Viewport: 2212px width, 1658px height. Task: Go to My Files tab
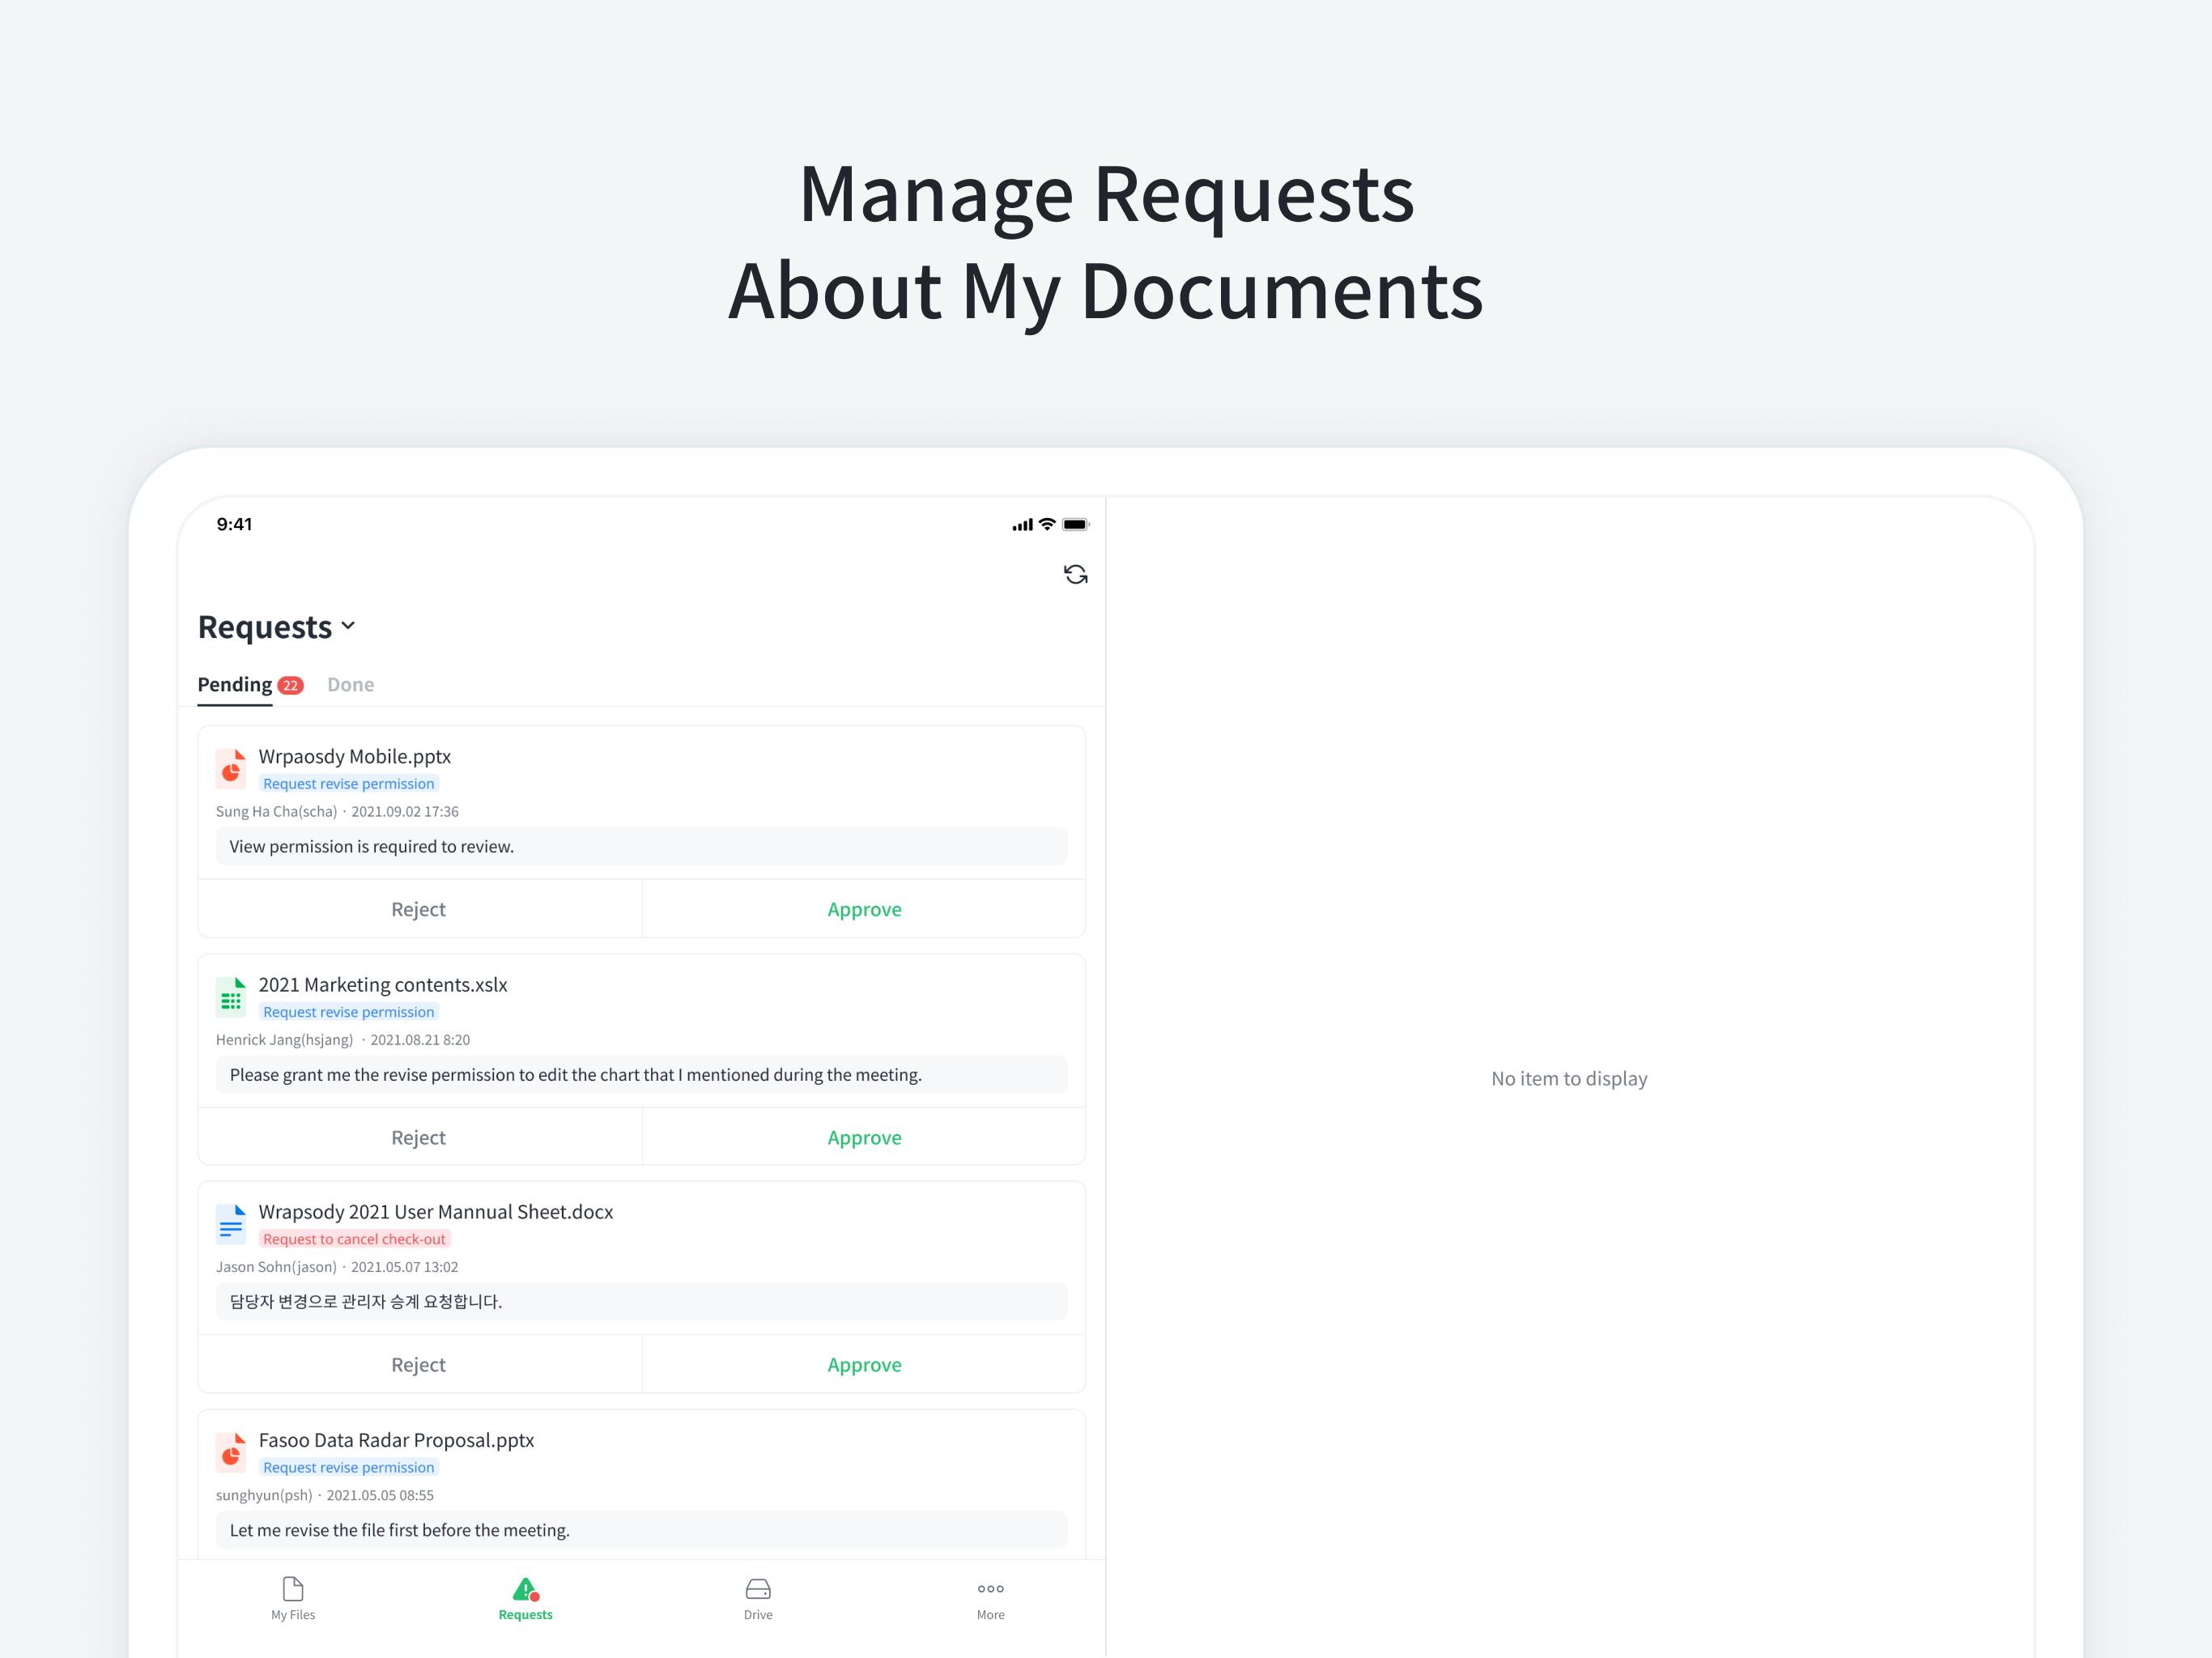pyautogui.click(x=293, y=1599)
